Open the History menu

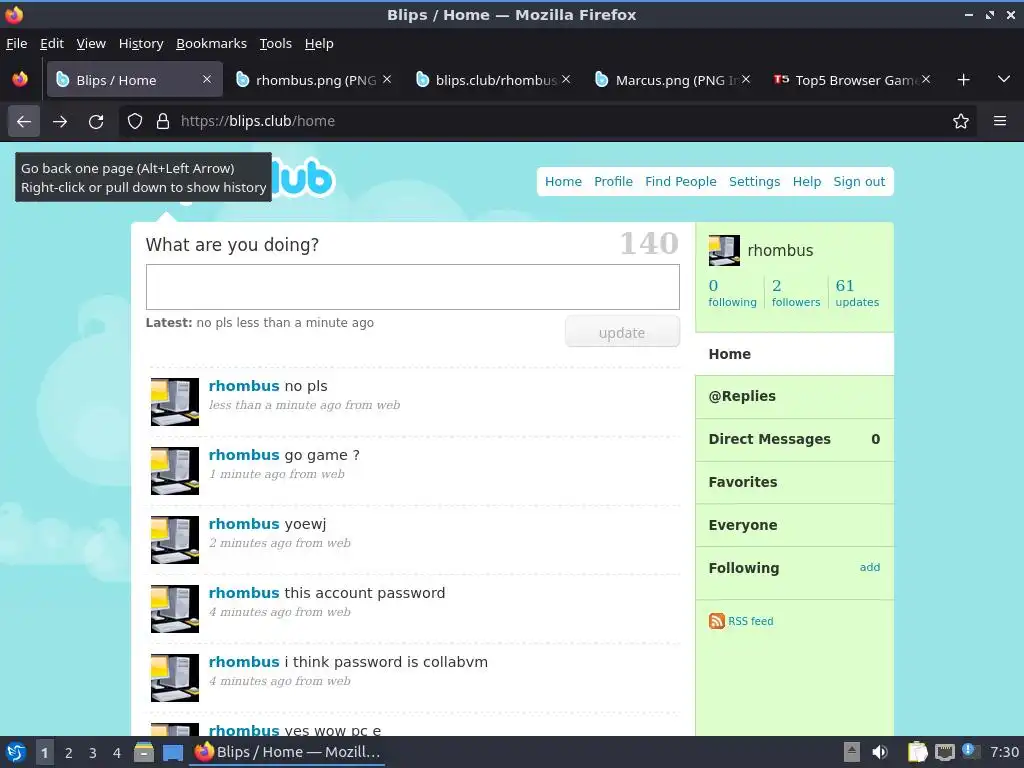click(141, 44)
